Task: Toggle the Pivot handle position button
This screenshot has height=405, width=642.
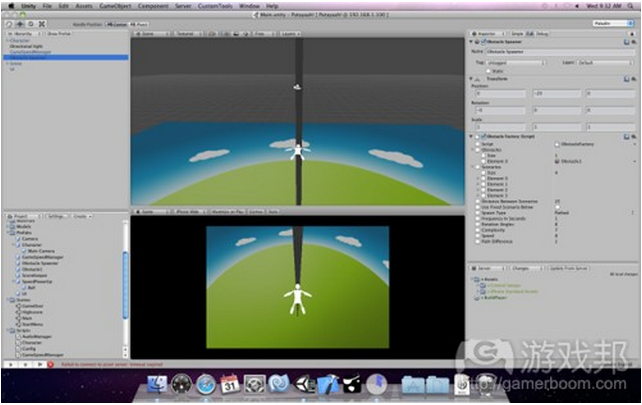Action: click(x=139, y=25)
